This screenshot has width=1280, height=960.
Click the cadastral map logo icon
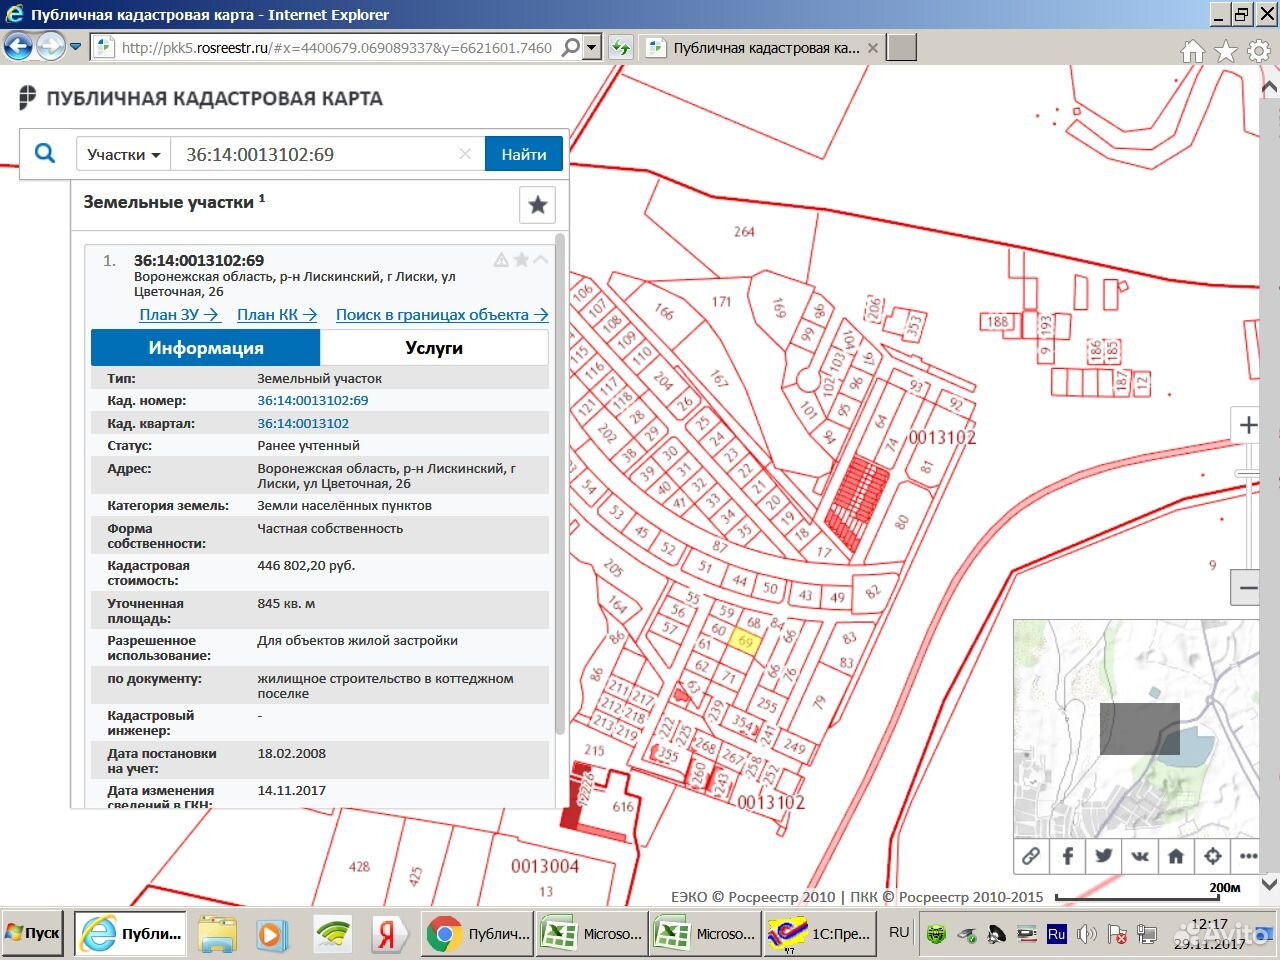click(28, 97)
